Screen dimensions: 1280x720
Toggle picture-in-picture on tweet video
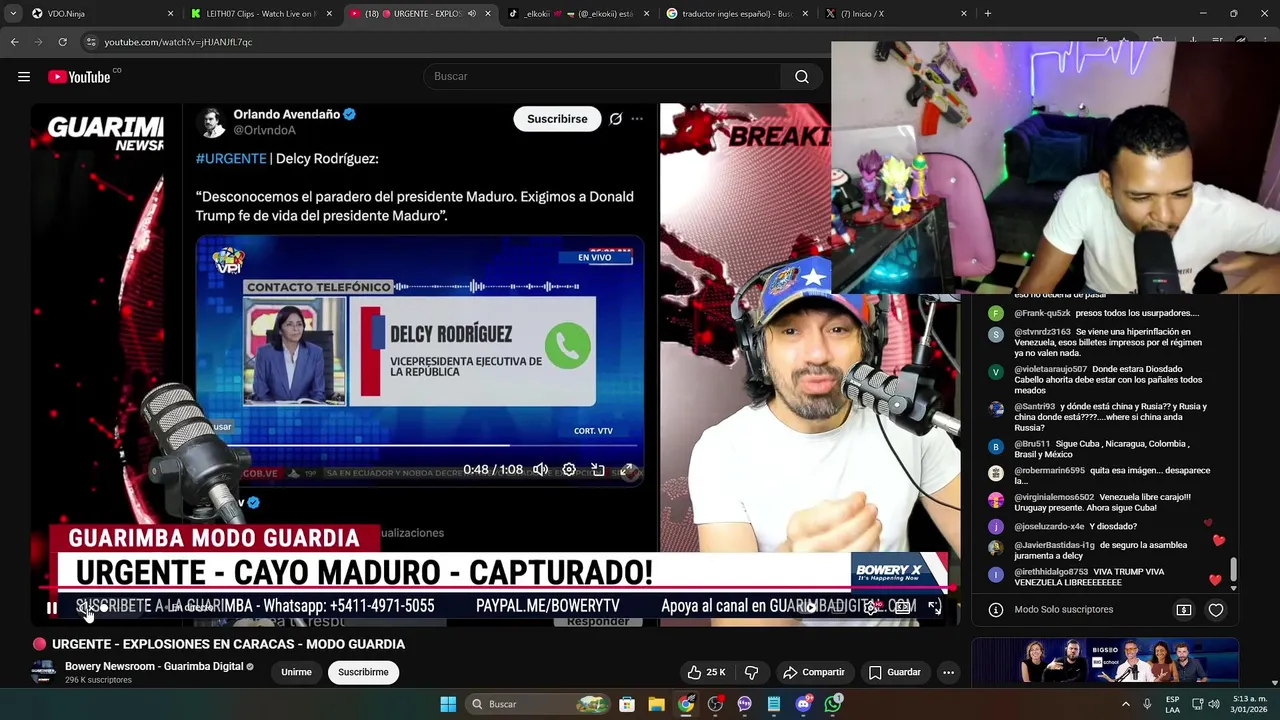point(598,470)
